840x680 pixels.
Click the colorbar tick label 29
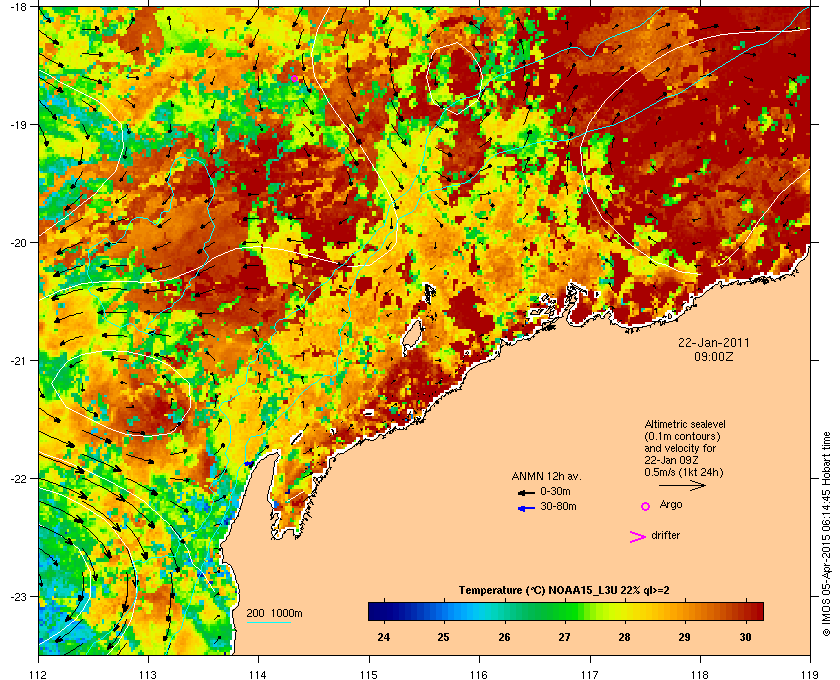684,637
